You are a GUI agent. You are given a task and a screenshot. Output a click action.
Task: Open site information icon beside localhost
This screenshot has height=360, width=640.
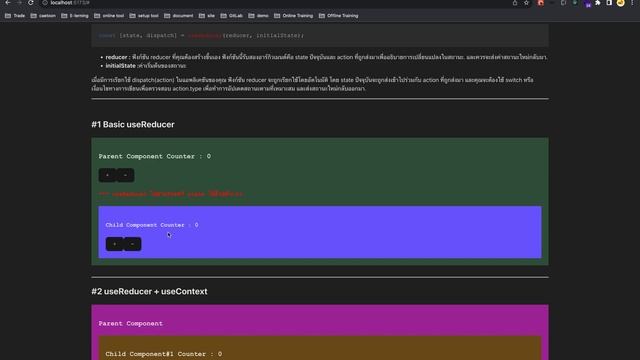(45, 3)
